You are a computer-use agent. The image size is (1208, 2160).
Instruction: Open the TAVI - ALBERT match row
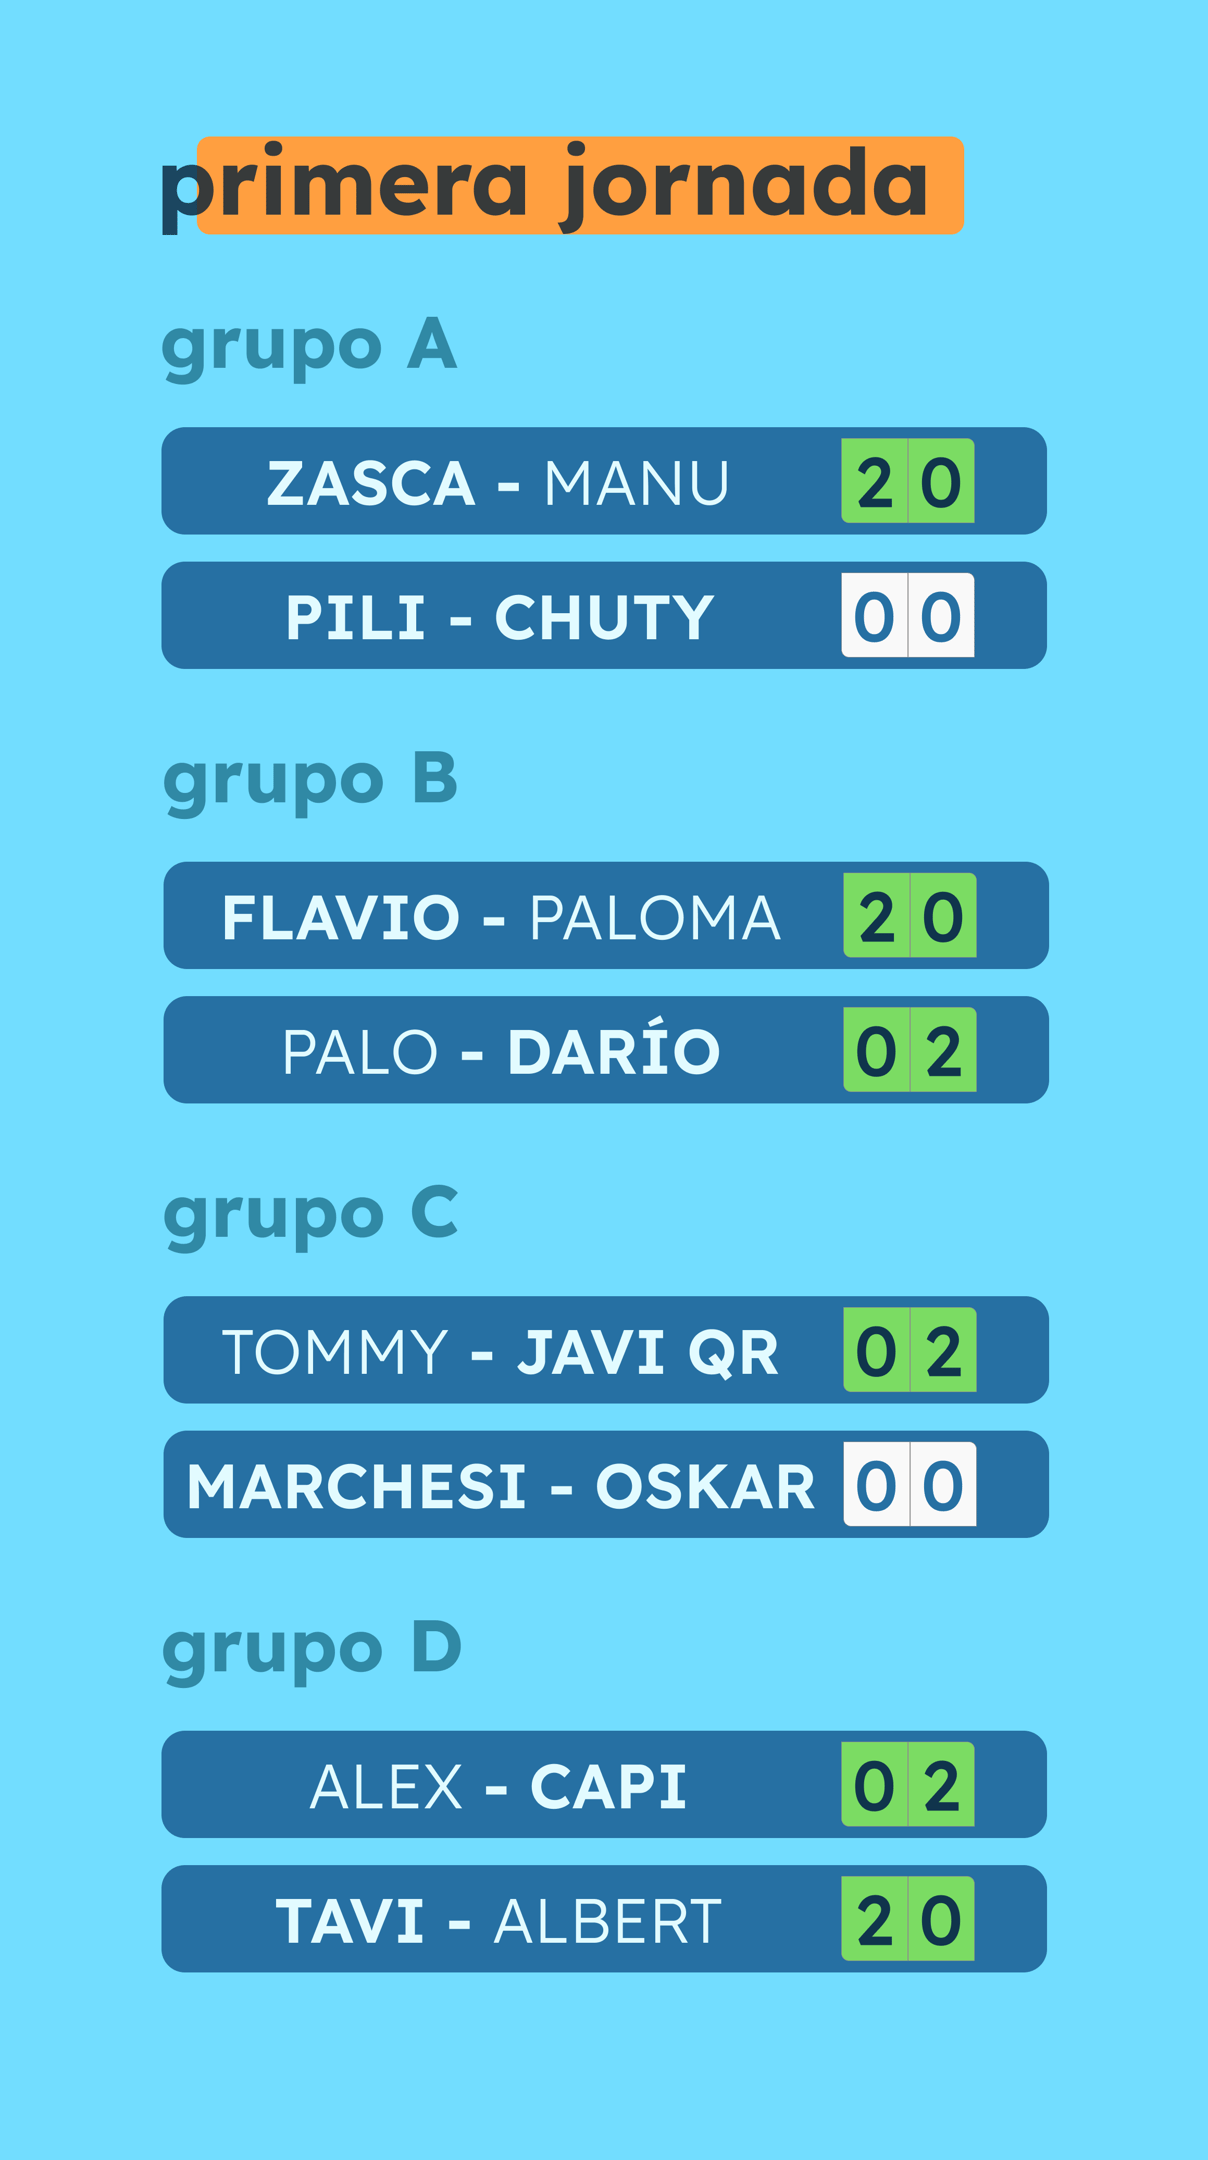[x=604, y=1919]
